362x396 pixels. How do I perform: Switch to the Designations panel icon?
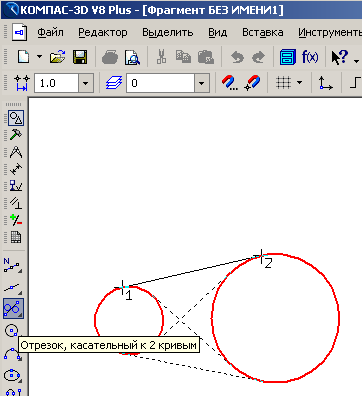(16, 186)
